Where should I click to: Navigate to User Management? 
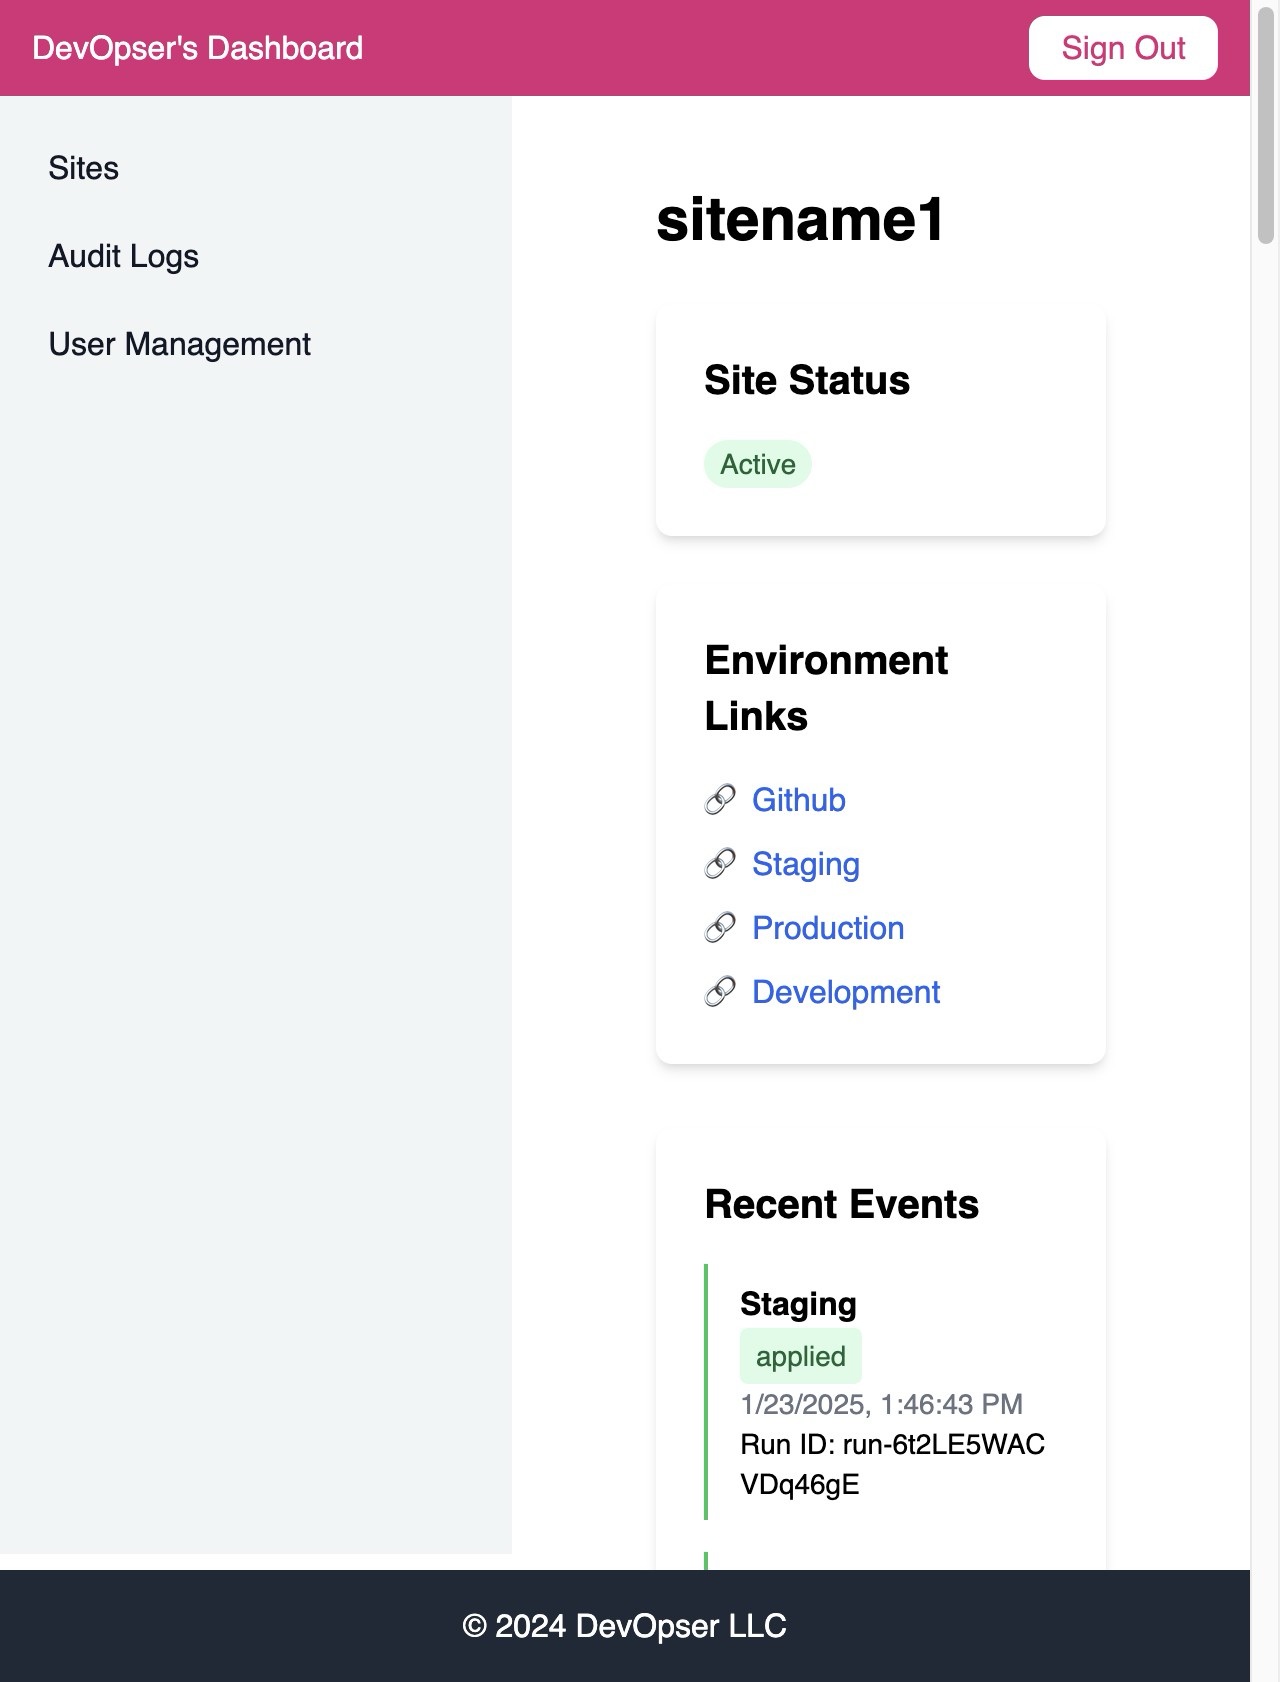(180, 344)
